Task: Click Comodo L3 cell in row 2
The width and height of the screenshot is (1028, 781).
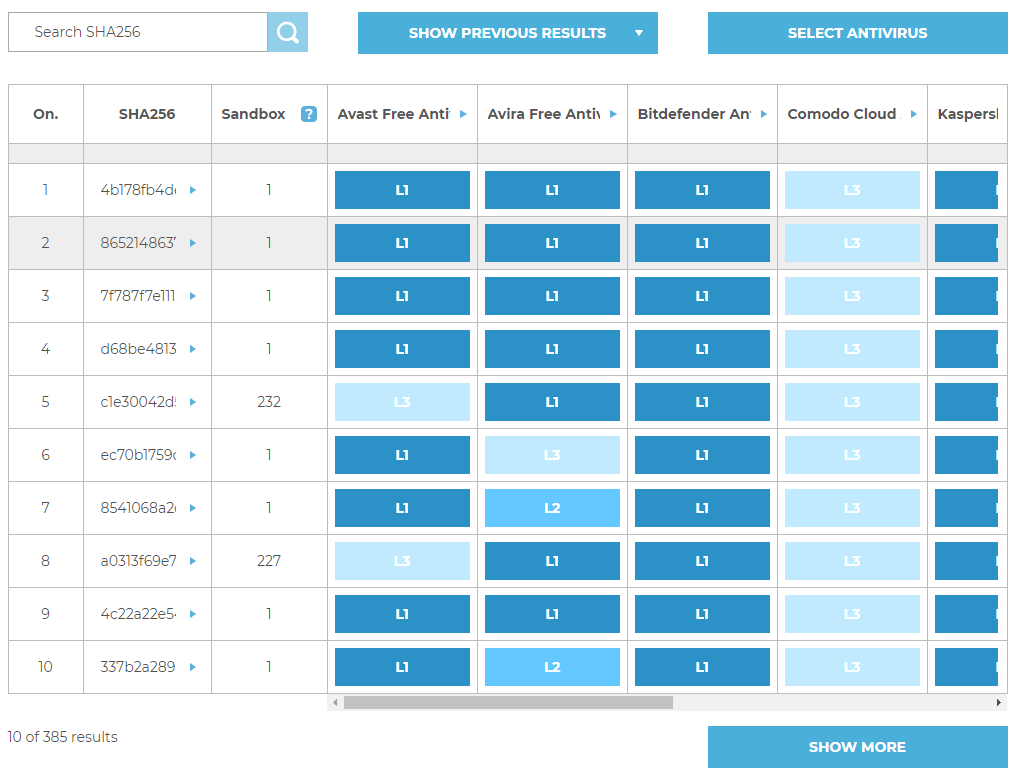Action: (852, 243)
